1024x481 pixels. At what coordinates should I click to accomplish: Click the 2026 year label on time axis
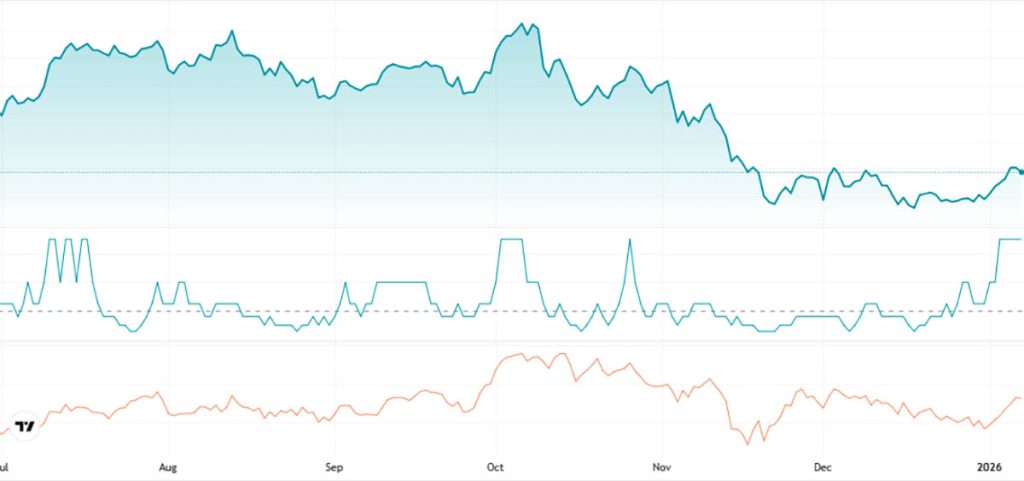click(x=989, y=467)
